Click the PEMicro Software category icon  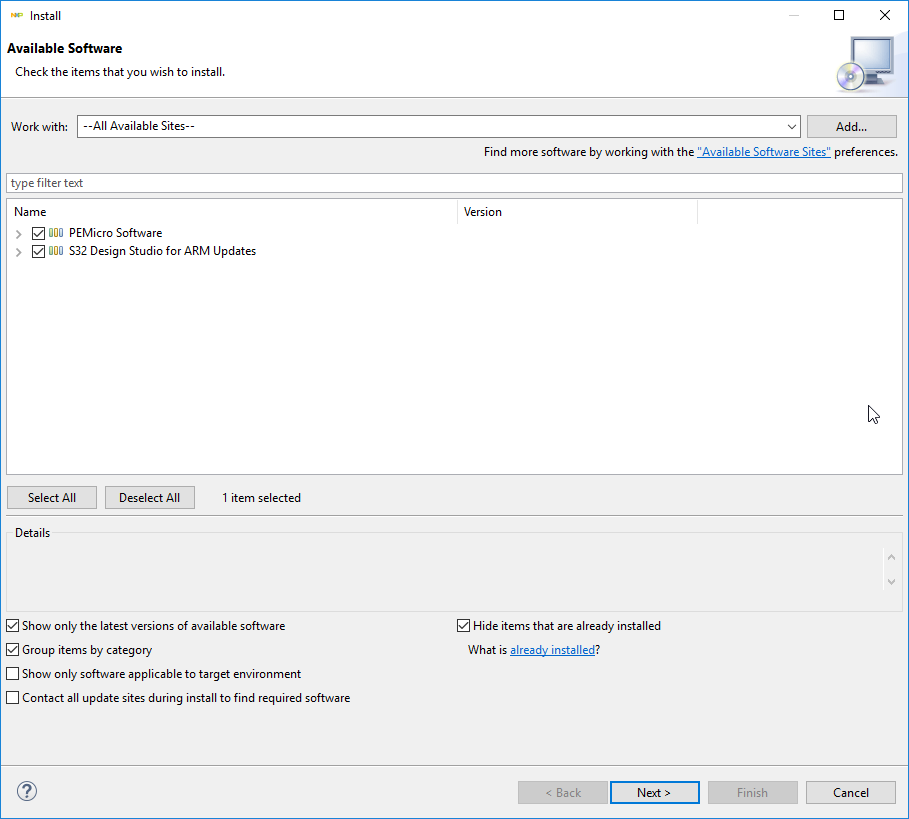(56, 233)
